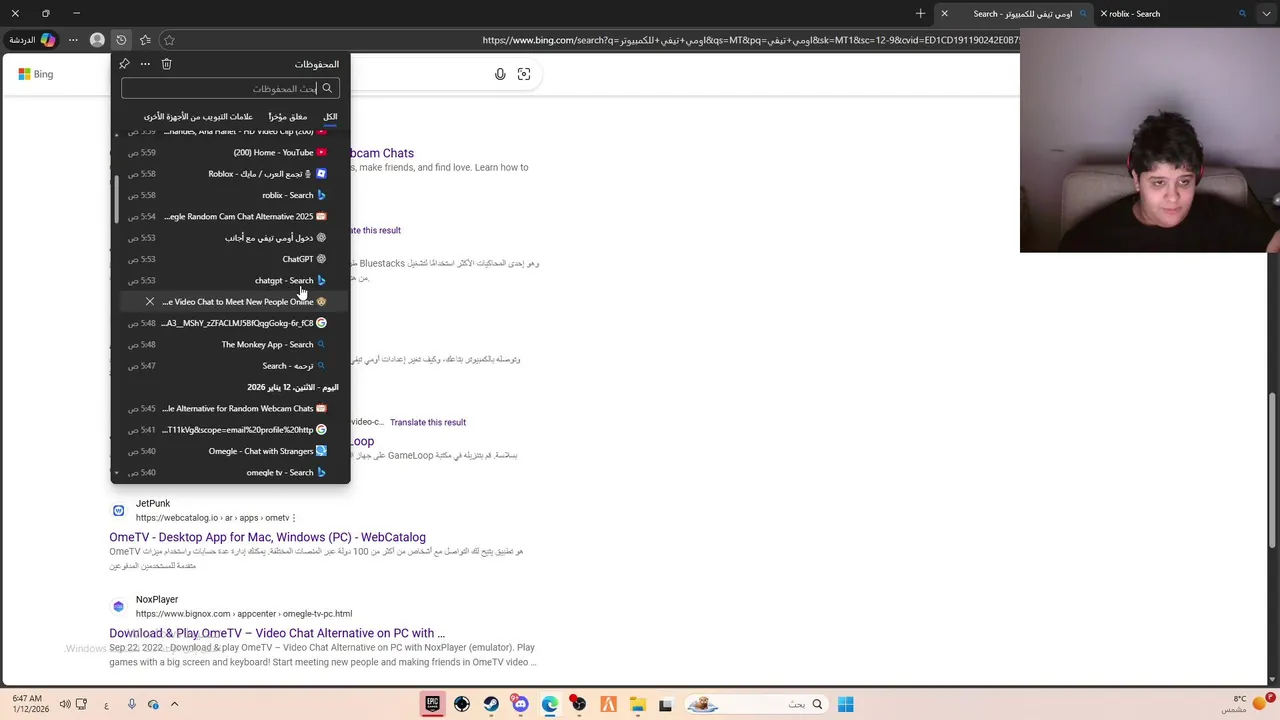The width and height of the screenshot is (1280, 720).
Task: Open File Explorer from taskbar
Action: [x=637, y=704]
